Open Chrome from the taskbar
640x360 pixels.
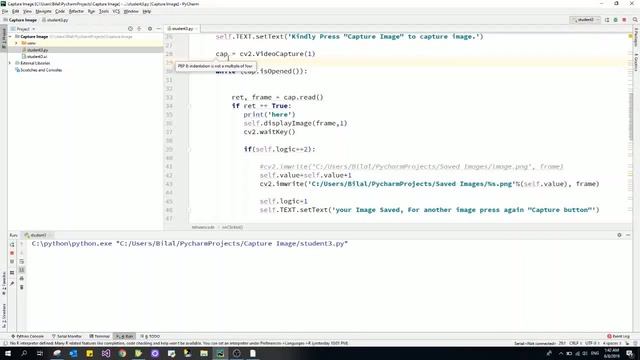pyautogui.click(x=122, y=353)
